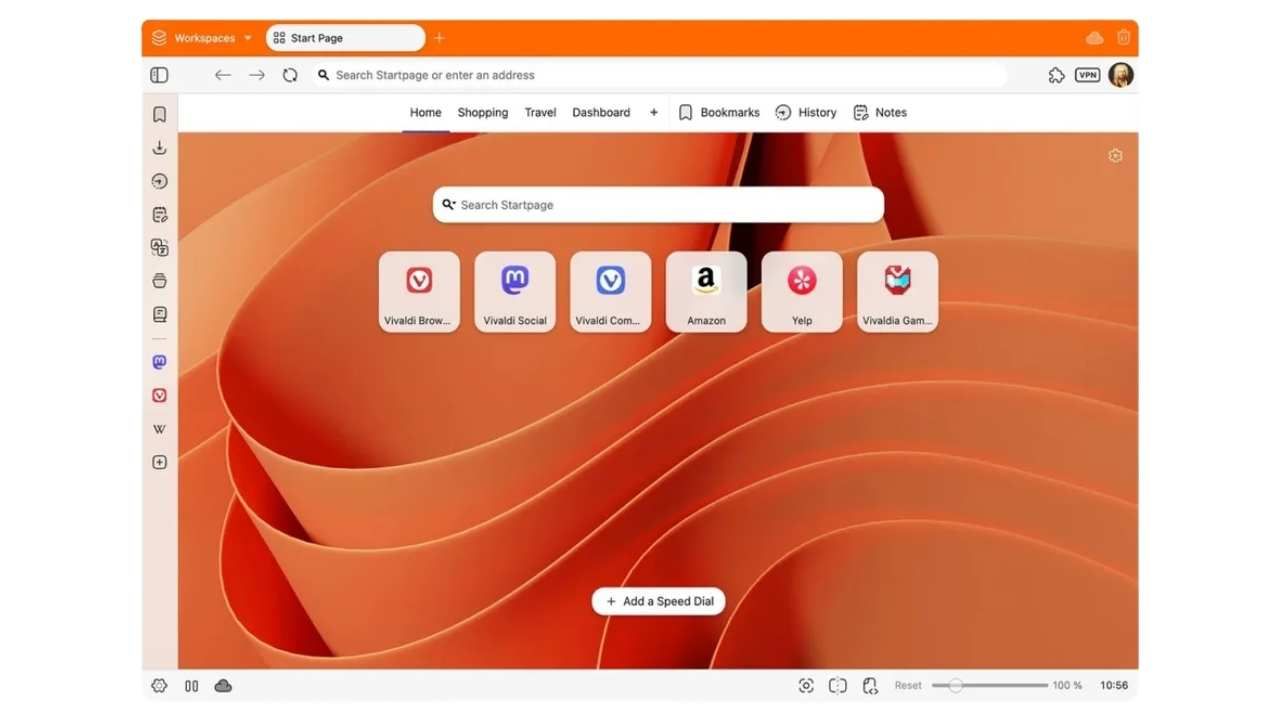This screenshot has width=1280, height=720.
Task: Enable the VPN in the address bar
Action: [1086, 75]
